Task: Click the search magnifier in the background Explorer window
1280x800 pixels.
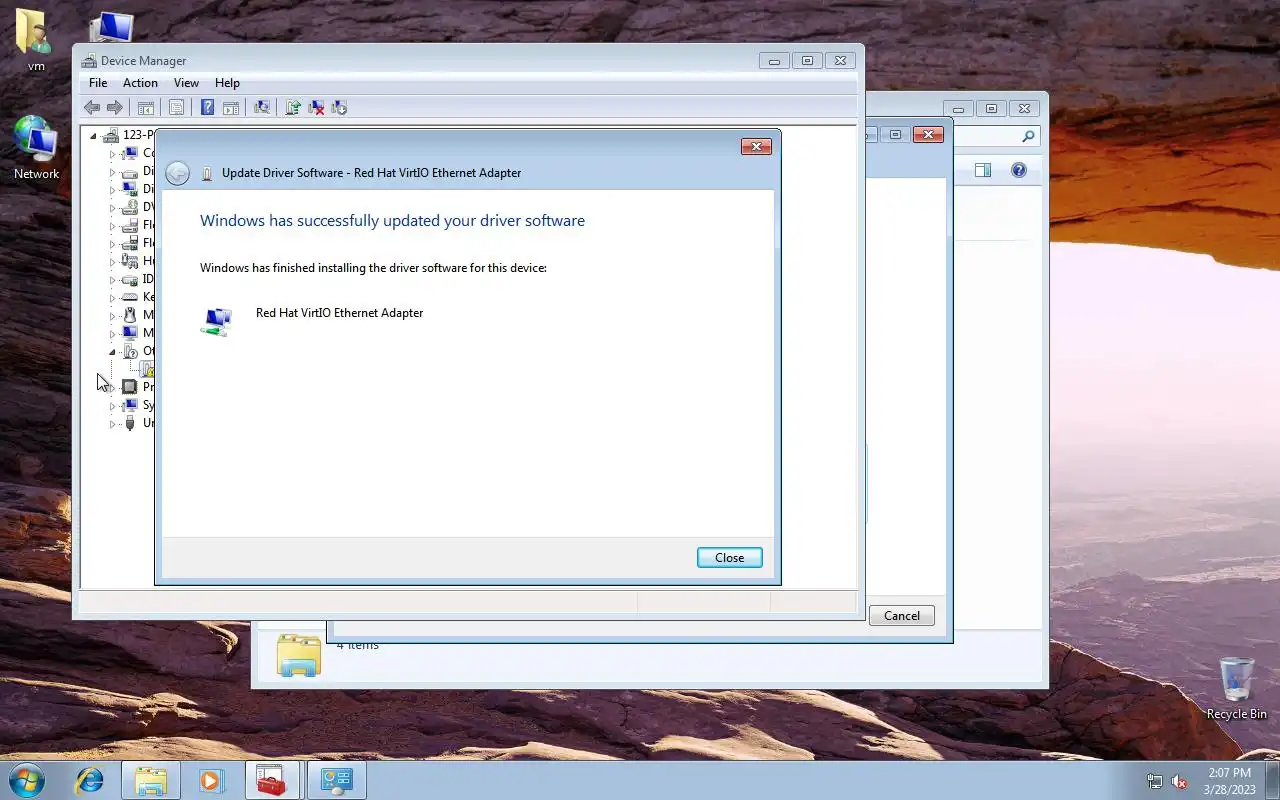Action: 1028,136
